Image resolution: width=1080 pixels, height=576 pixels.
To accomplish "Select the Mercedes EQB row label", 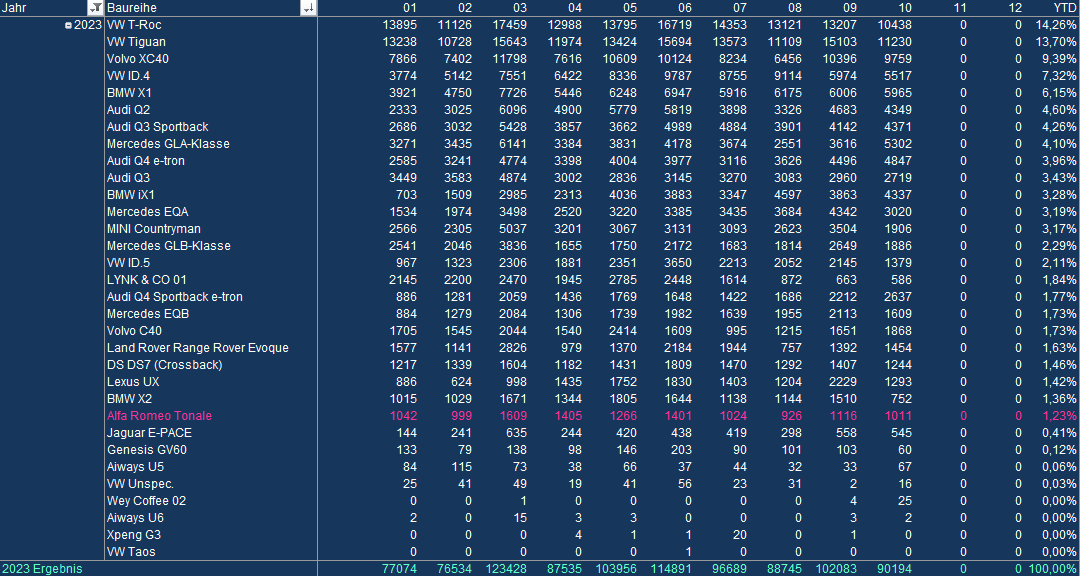I will click(x=148, y=313).
